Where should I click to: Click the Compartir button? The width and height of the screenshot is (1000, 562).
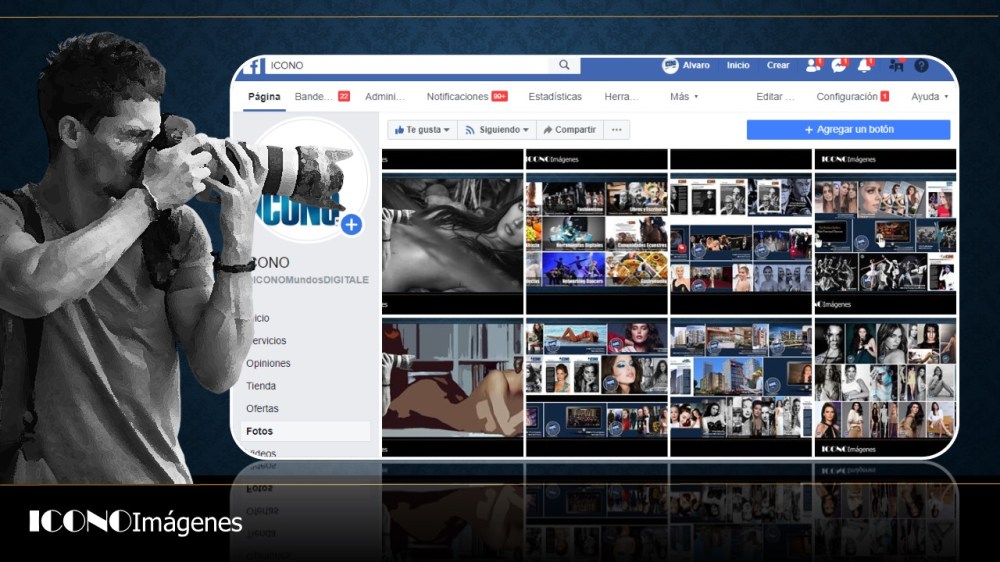click(569, 129)
